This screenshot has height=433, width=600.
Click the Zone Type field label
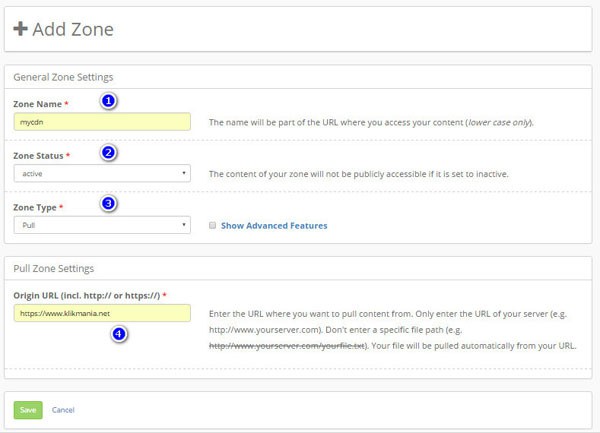point(38,207)
